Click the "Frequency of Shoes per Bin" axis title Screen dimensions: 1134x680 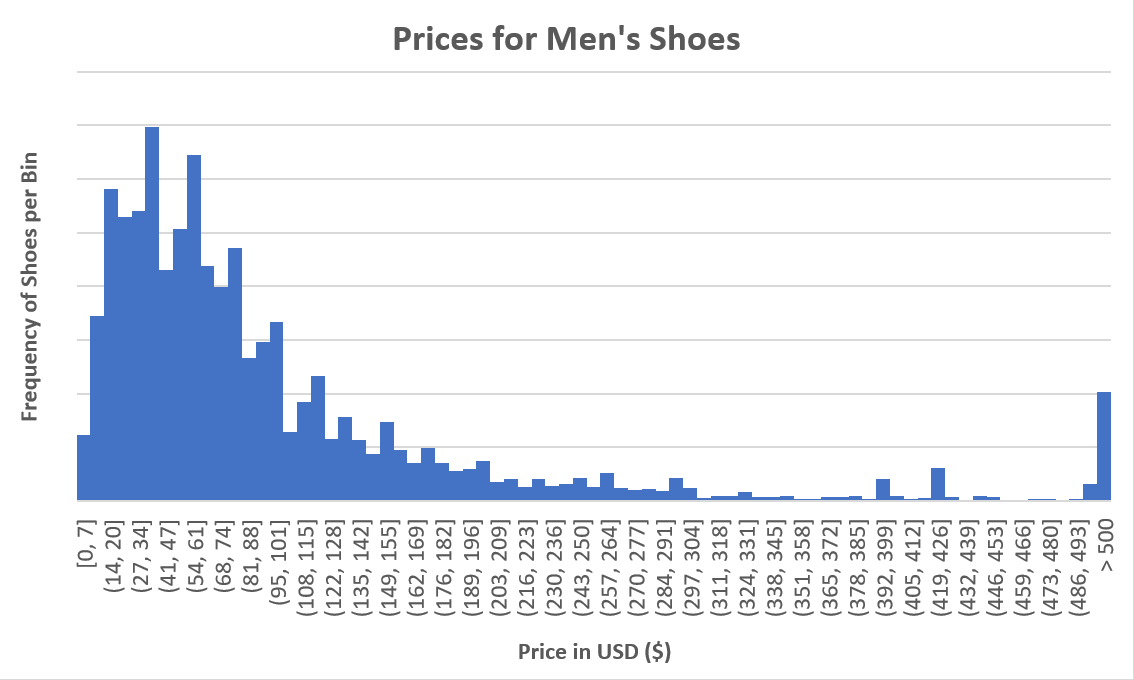click(31, 287)
